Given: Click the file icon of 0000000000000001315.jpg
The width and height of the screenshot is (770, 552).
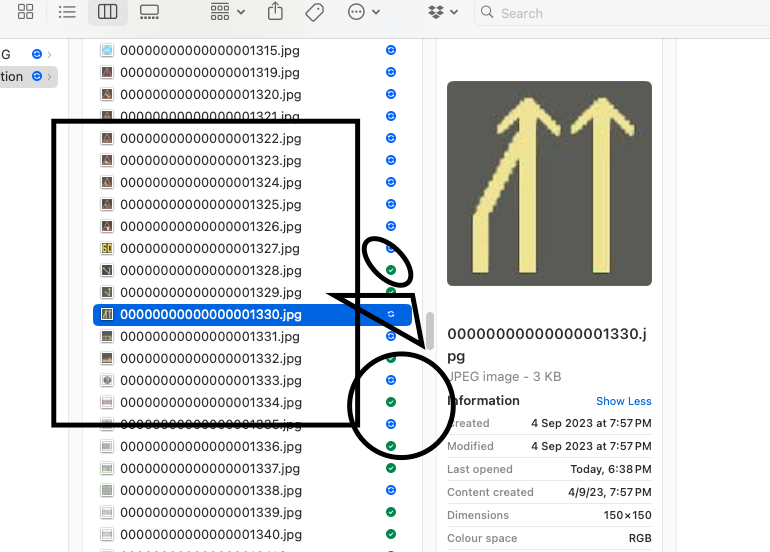Looking at the screenshot, I should [x=107, y=50].
